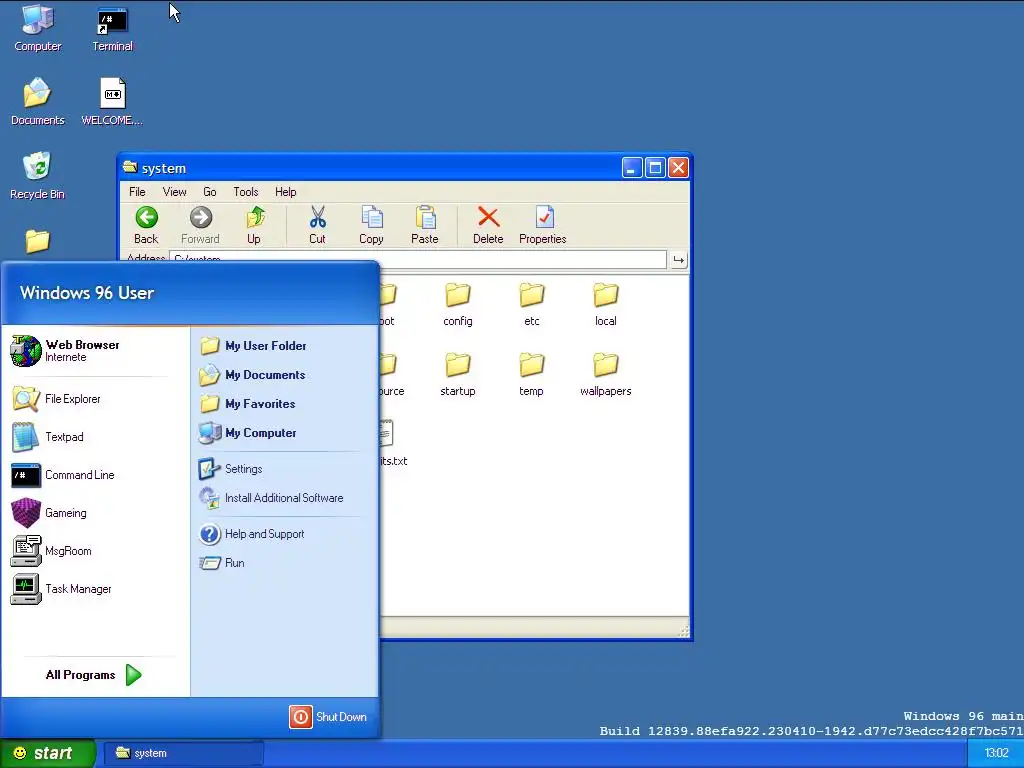Open My Computer from the start menu
Image resolution: width=1024 pixels, height=768 pixels.
coord(248,432)
